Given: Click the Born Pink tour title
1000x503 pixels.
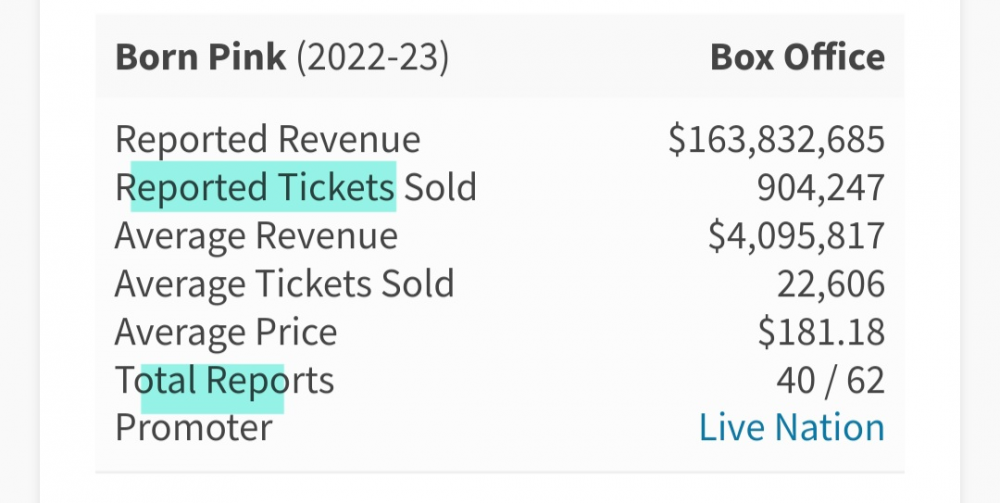Looking at the screenshot, I should click(x=201, y=57).
